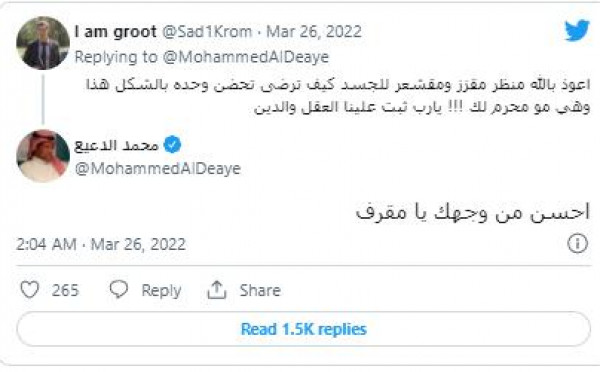Viewport: 600px width, 372px height.
Task: Open the 2:04 AM timestamp link
Action: (x=101, y=244)
